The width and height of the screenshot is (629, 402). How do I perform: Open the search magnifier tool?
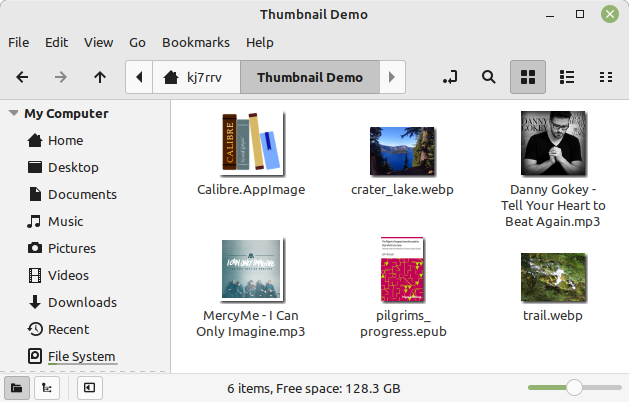[489, 77]
